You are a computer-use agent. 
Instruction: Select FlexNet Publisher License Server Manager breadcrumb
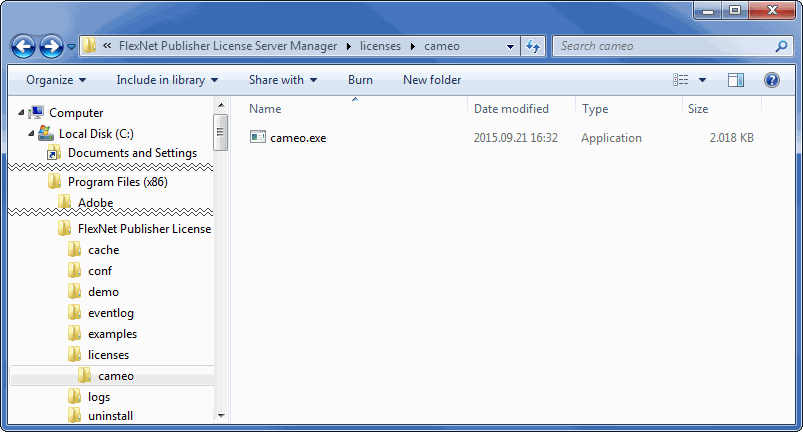coord(228,46)
